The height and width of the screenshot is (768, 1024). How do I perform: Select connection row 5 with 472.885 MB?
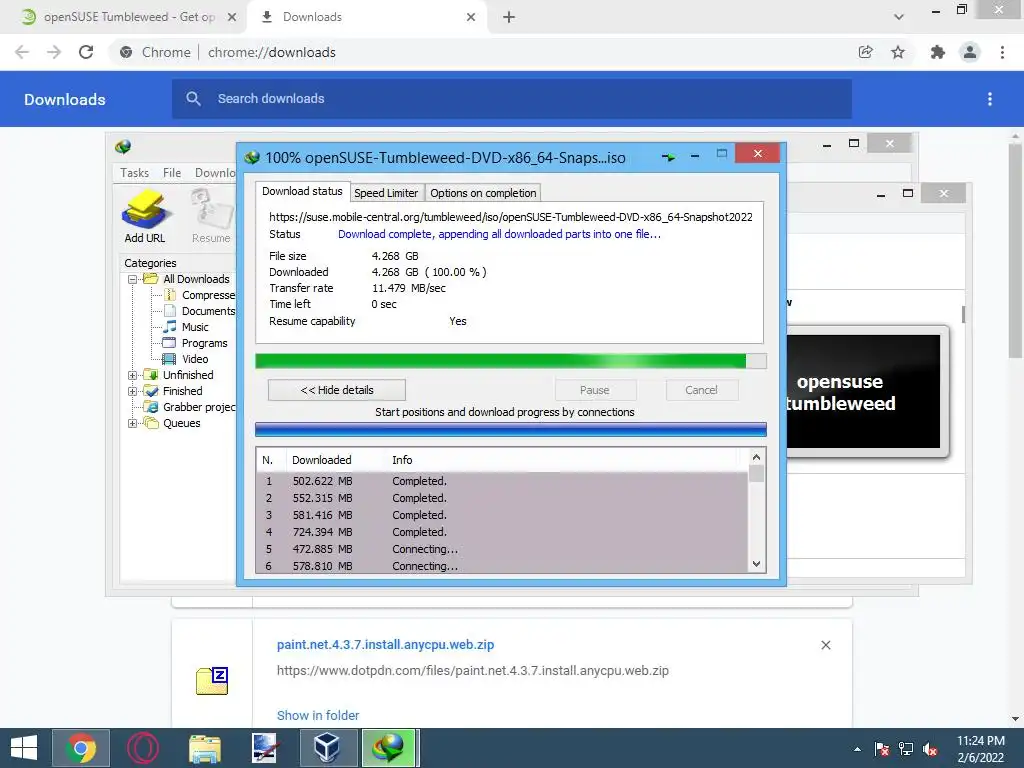[502, 549]
